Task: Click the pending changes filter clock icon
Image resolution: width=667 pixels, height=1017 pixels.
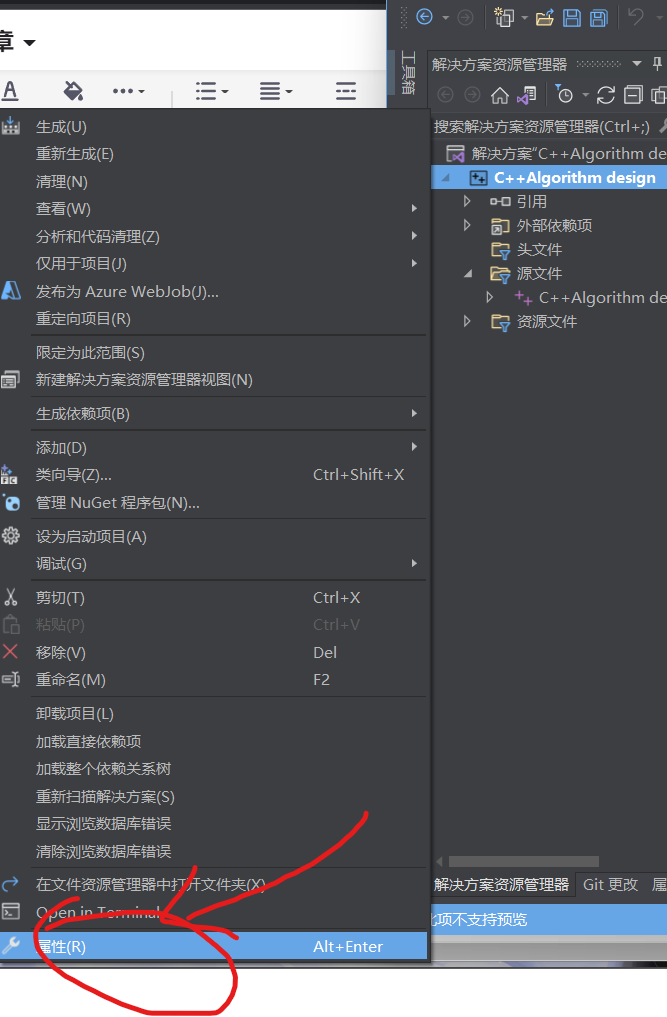Action: click(x=564, y=95)
